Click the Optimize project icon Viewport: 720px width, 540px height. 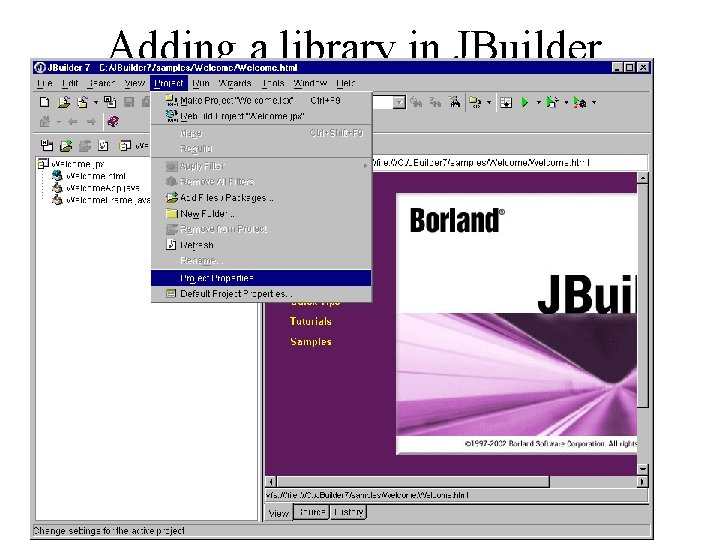[580, 102]
